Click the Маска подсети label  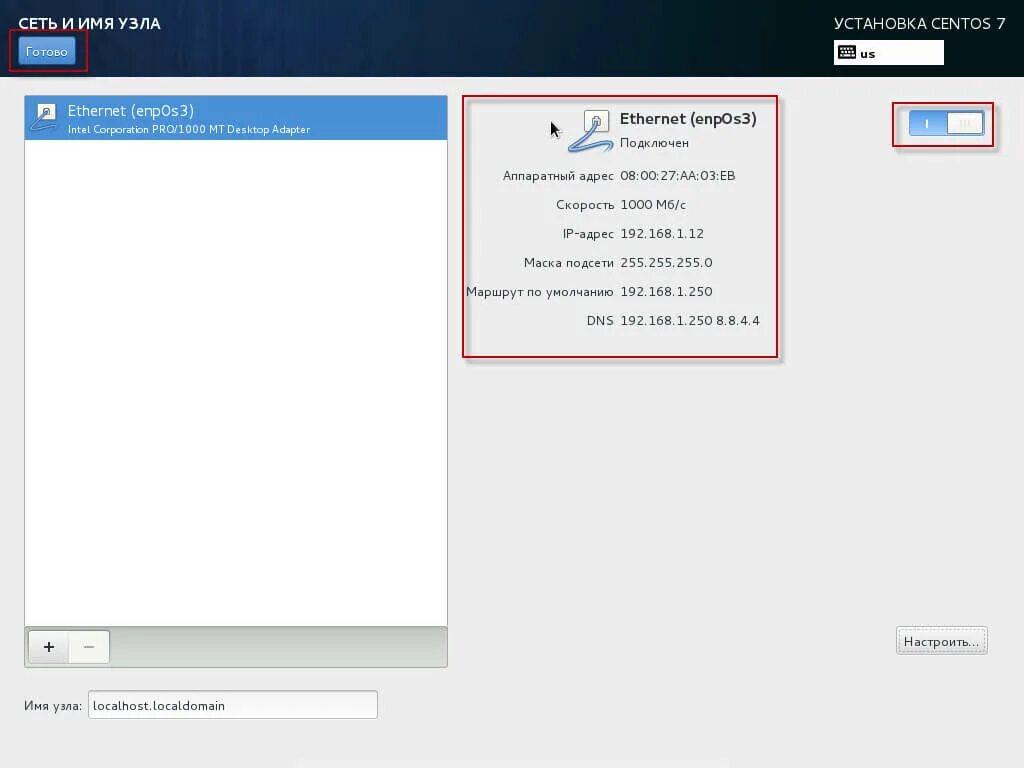coord(568,263)
